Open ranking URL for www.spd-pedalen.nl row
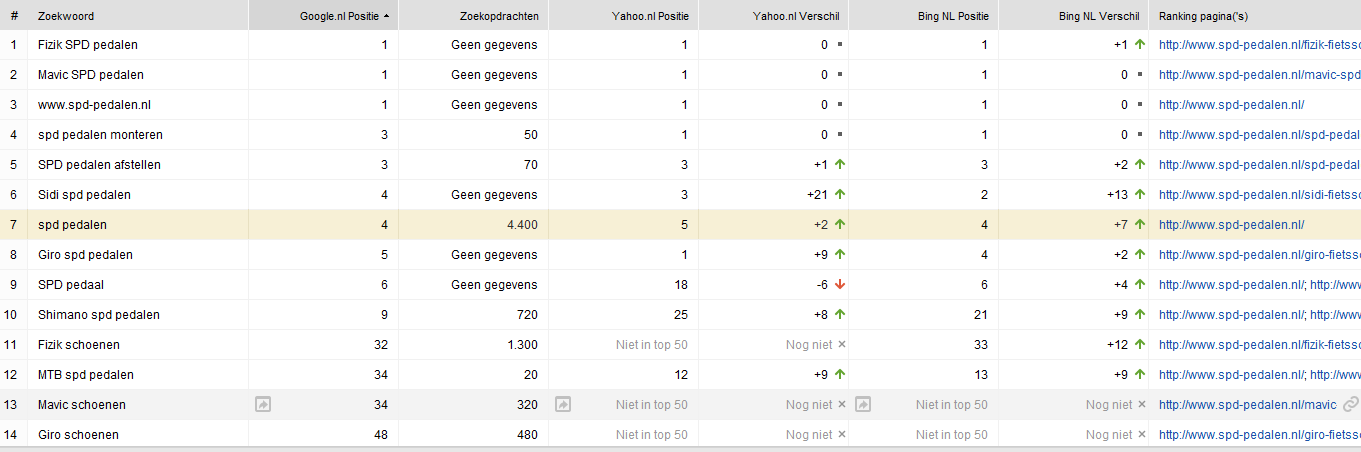This screenshot has height=452, width=1361. pyautogui.click(x=1231, y=105)
